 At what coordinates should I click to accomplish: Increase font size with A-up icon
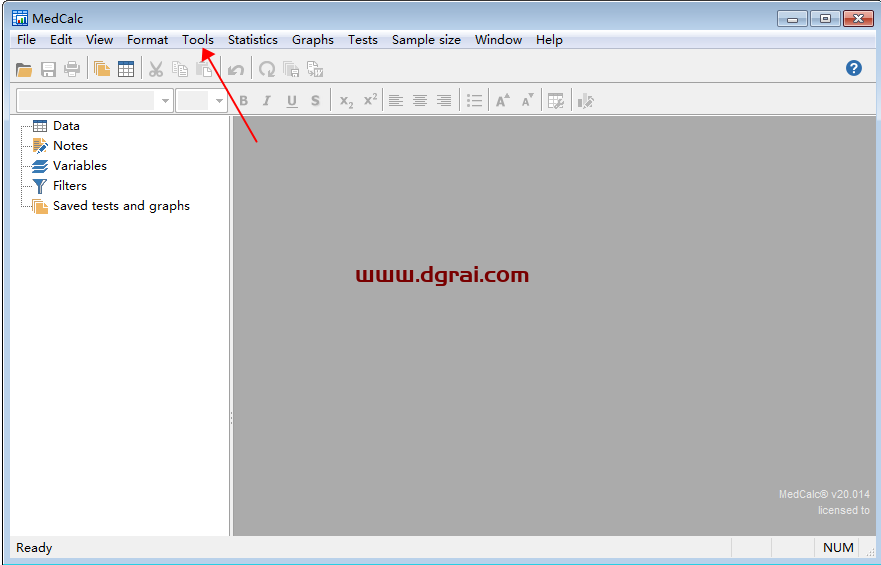click(x=503, y=101)
